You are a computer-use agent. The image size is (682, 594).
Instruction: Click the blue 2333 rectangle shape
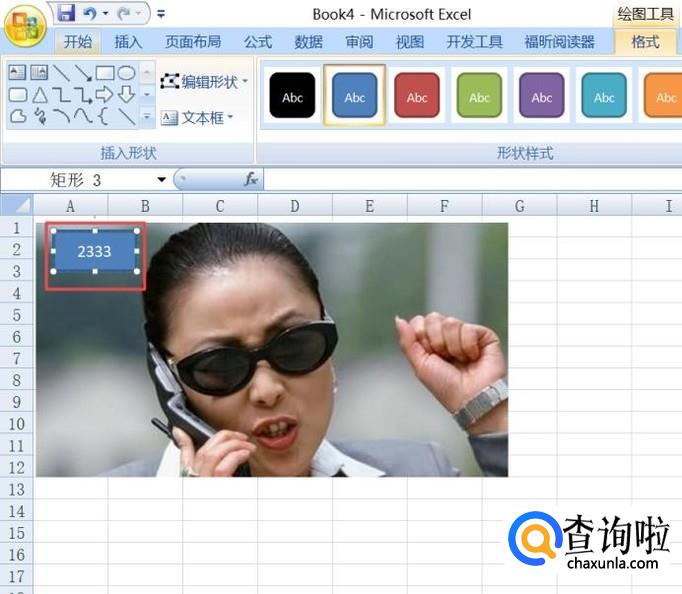coord(95,252)
